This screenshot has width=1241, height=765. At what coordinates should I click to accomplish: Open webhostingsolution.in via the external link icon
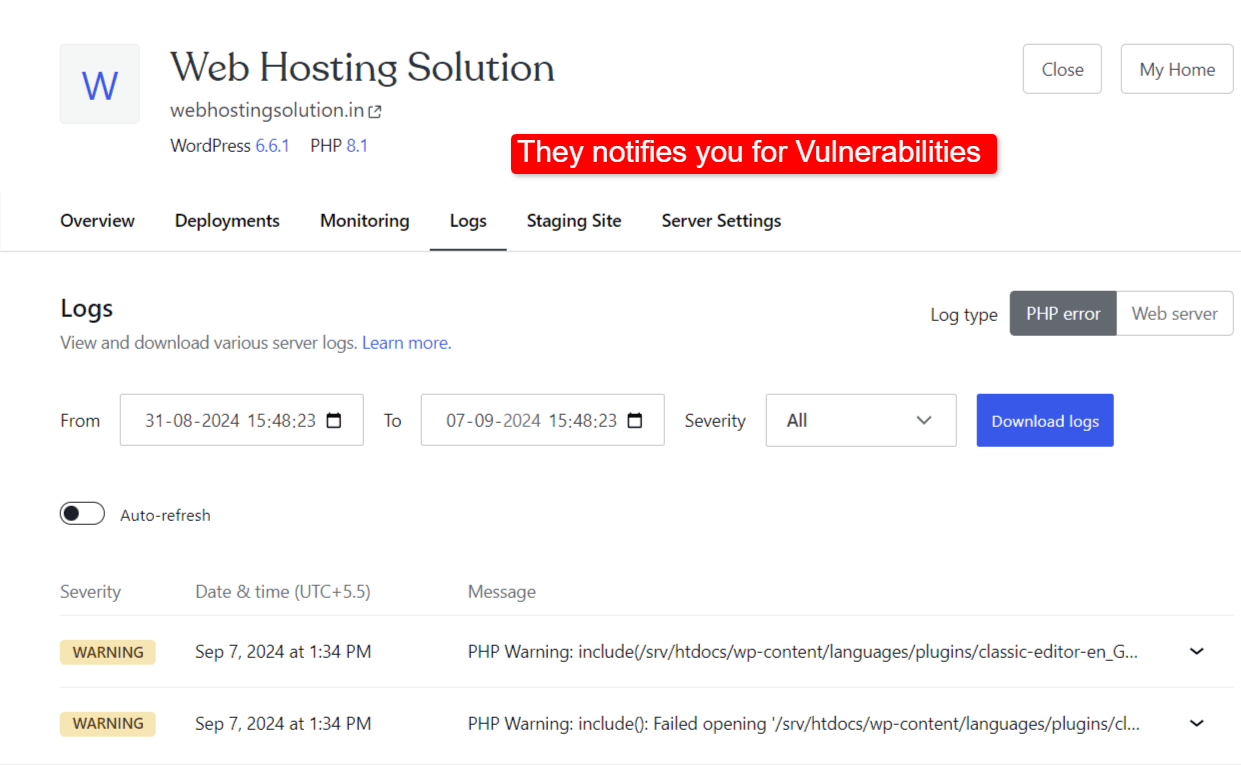[374, 110]
